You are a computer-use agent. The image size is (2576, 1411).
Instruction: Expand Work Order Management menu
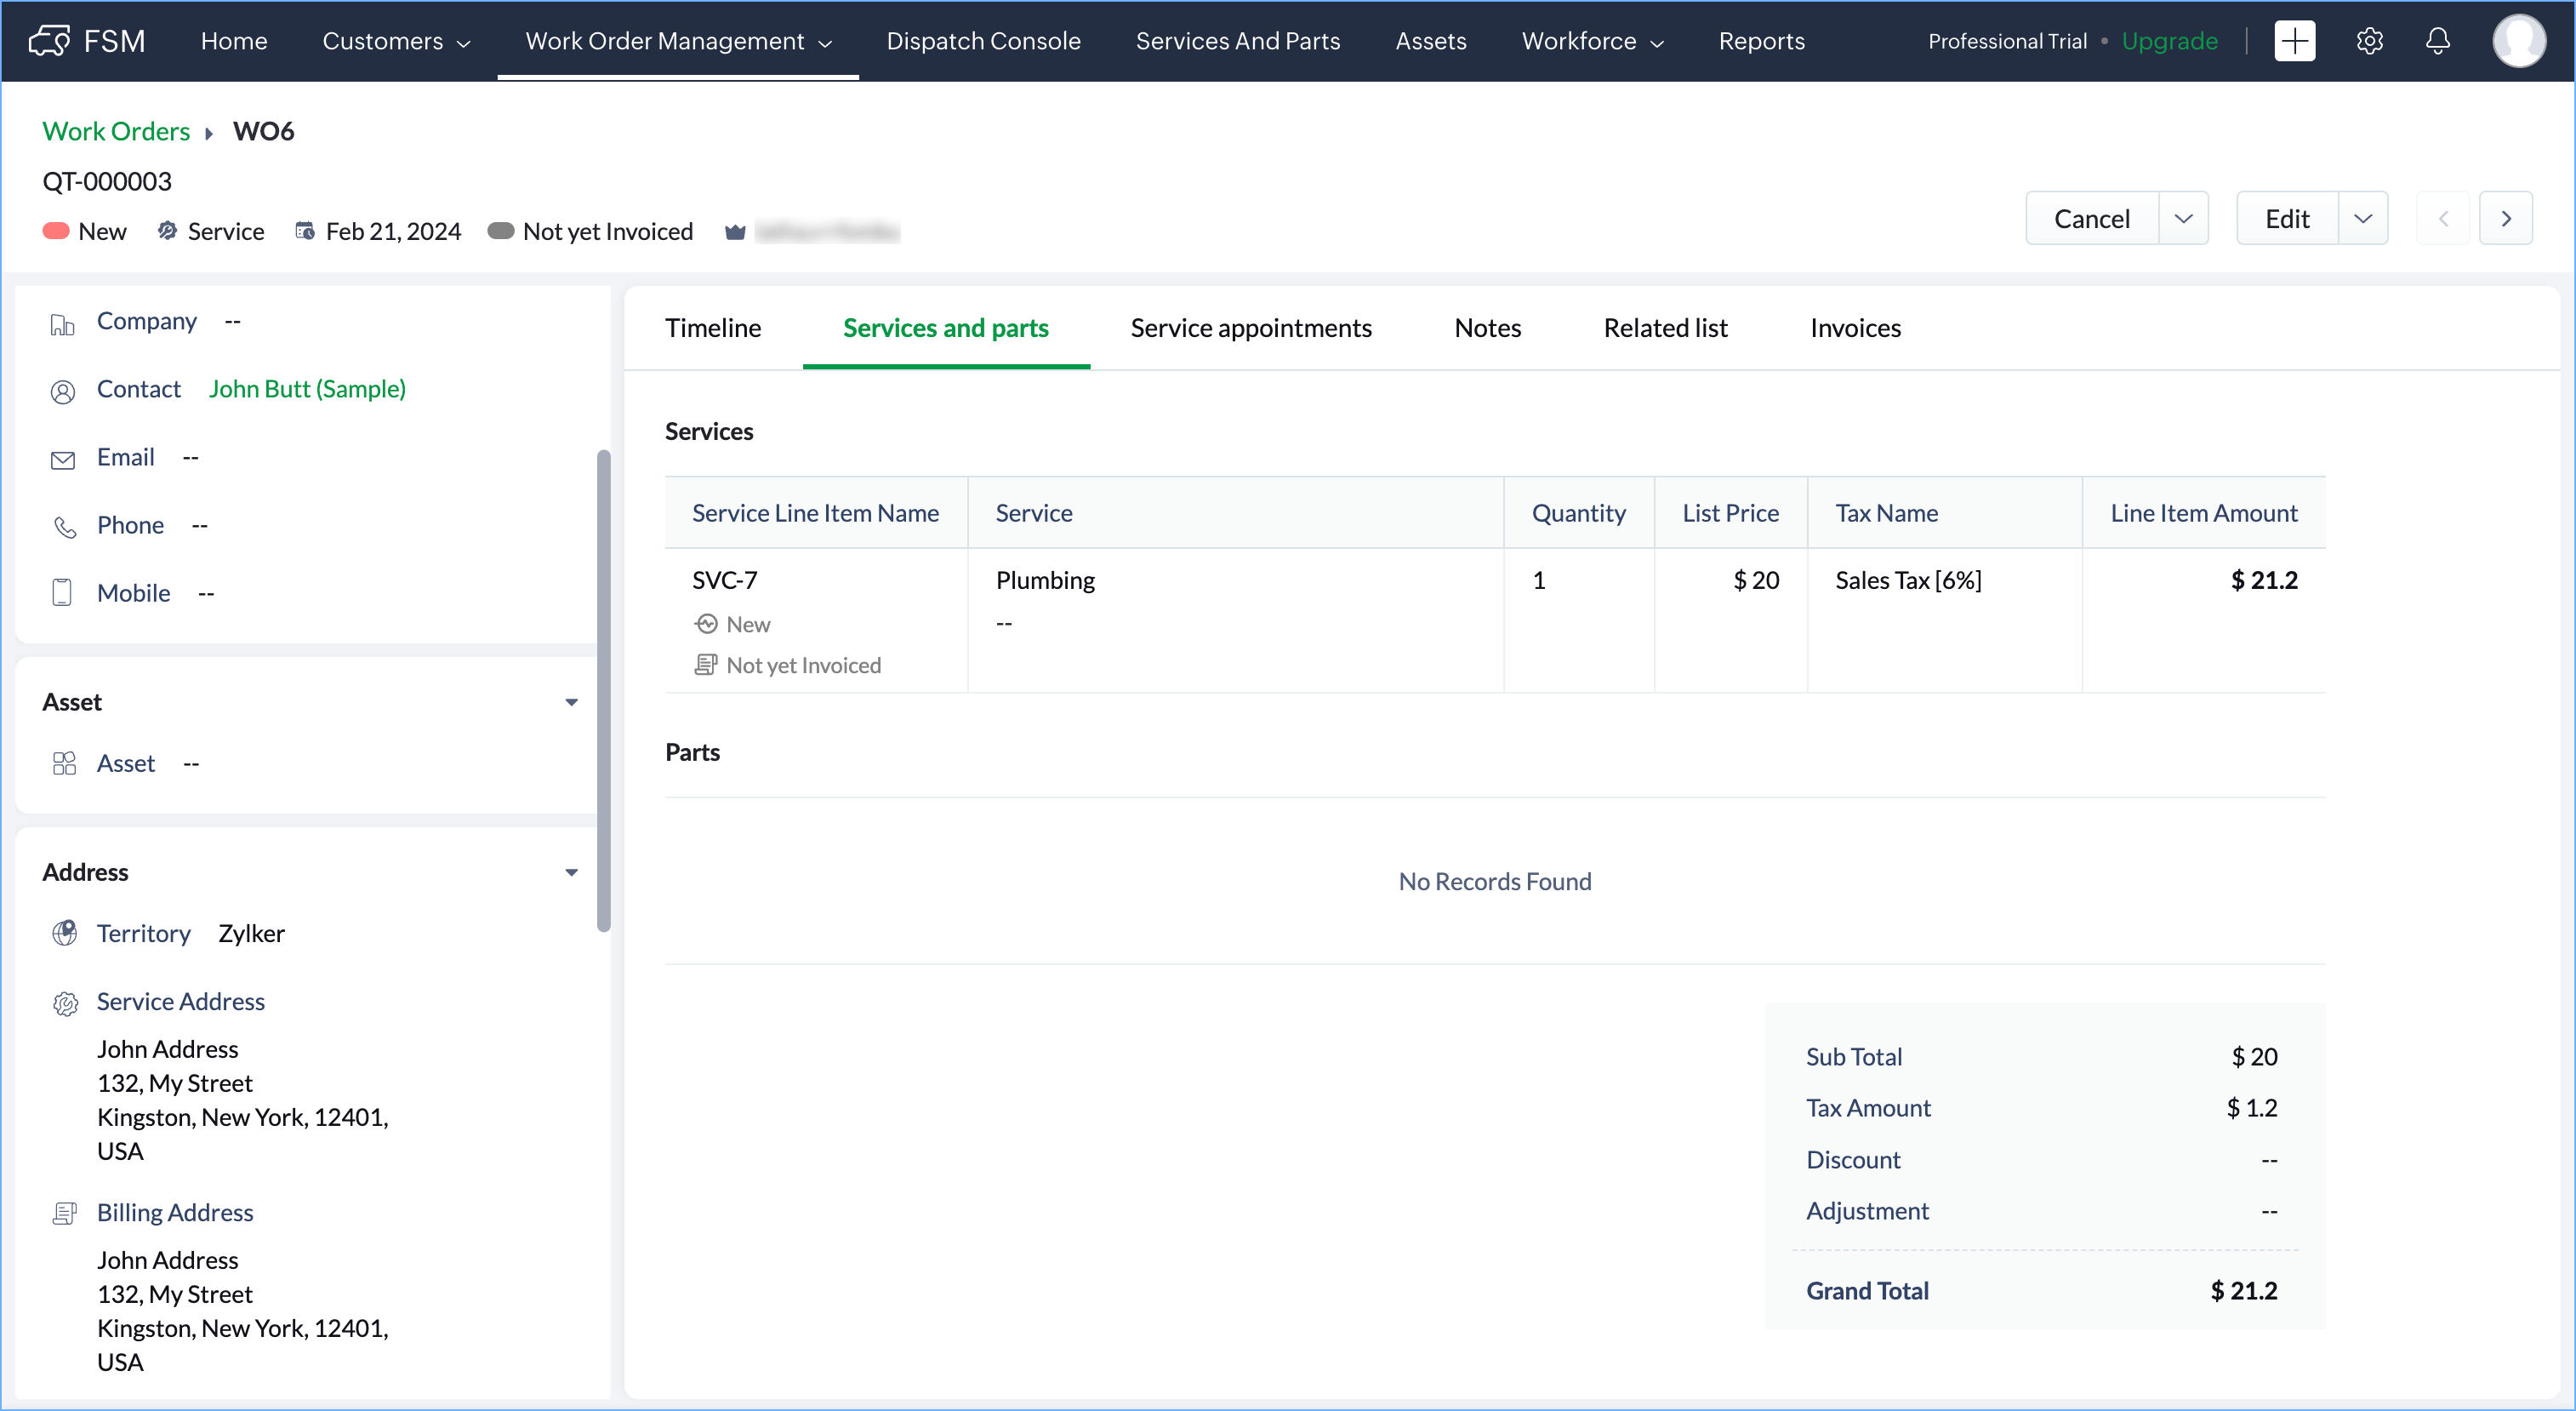[x=678, y=41]
